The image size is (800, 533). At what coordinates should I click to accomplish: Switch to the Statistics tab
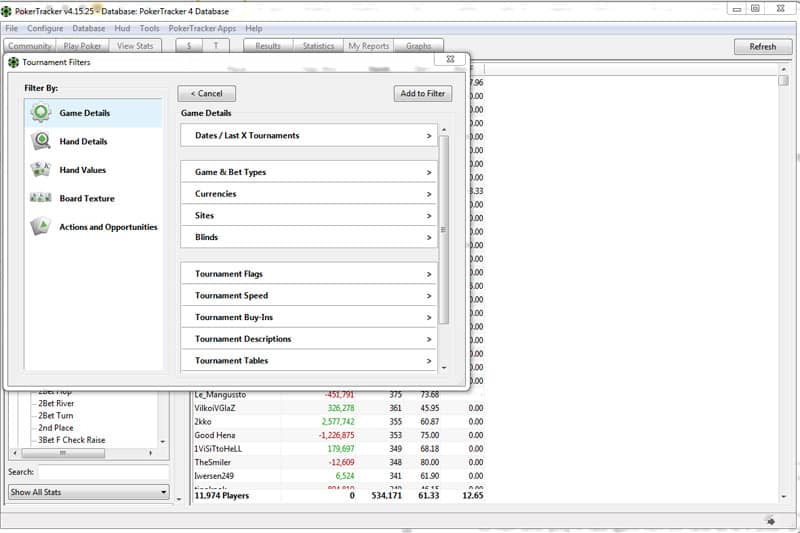pyautogui.click(x=318, y=46)
